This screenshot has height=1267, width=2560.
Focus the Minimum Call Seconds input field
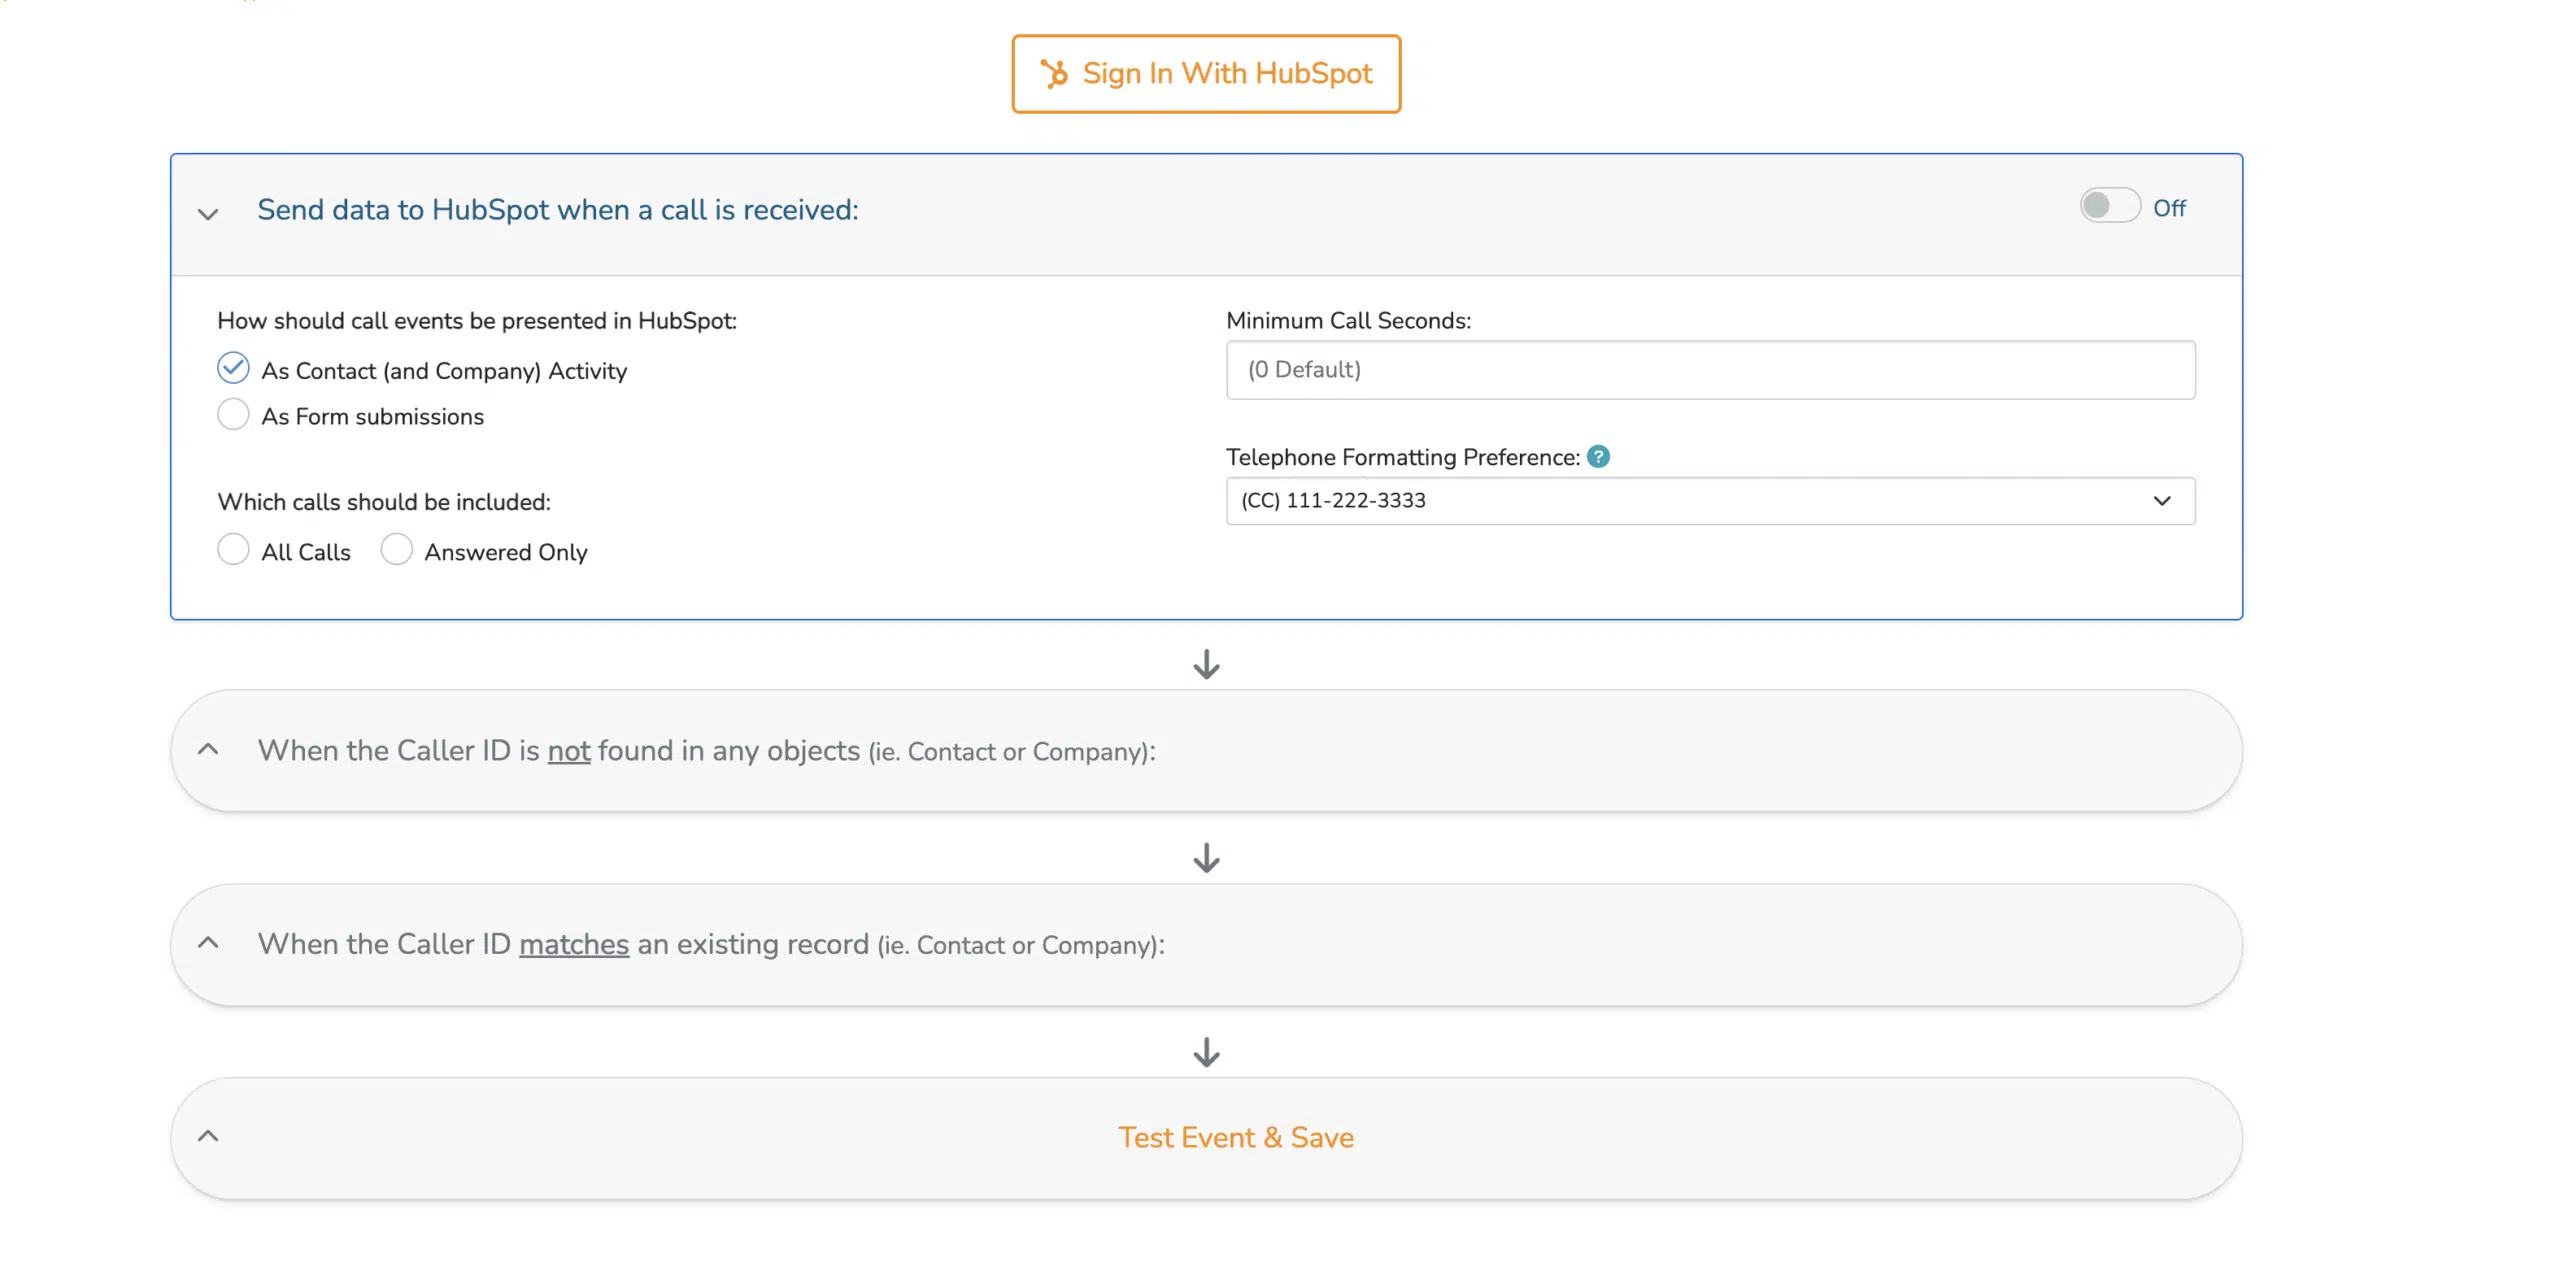[1710, 370]
